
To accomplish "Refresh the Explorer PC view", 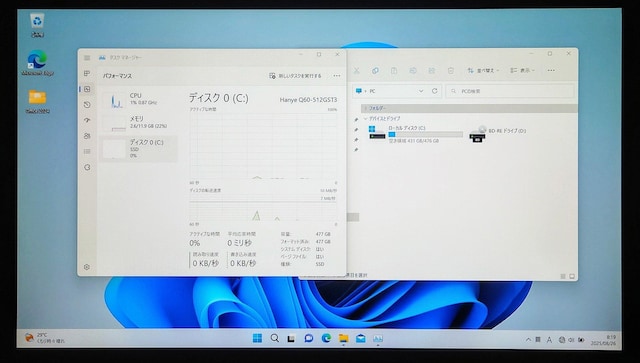I will pos(435,91).
